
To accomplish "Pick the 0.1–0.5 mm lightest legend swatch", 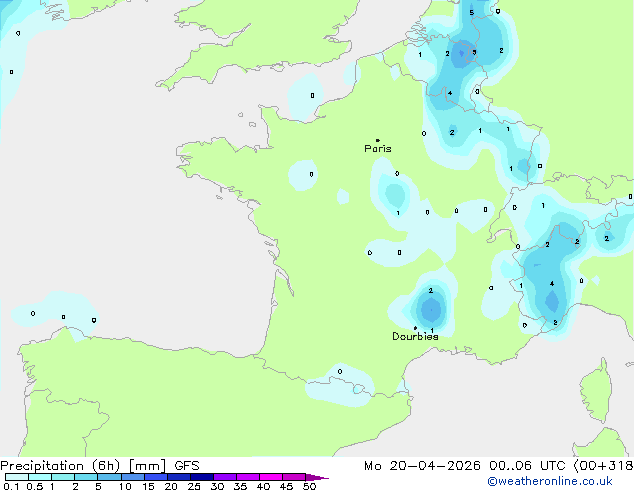I will pyautogui.click(x=17, y=477).
